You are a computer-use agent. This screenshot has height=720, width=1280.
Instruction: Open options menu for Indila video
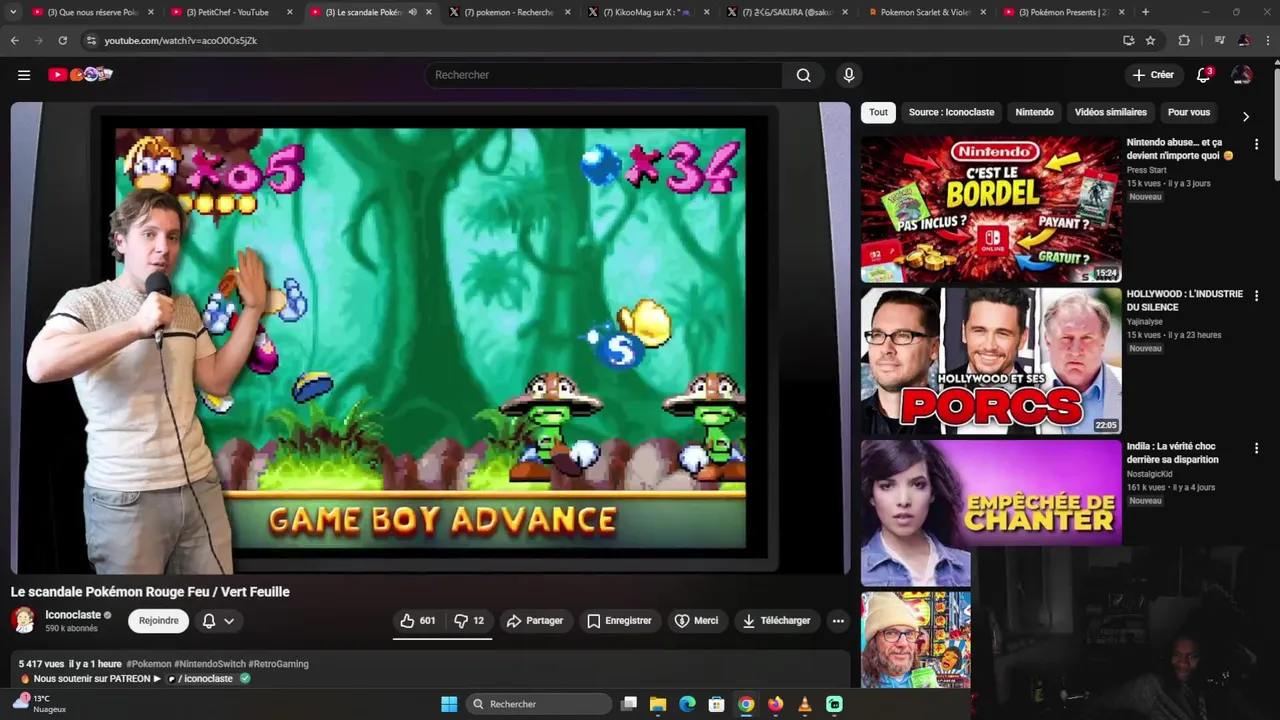(x=1256, y=448)
